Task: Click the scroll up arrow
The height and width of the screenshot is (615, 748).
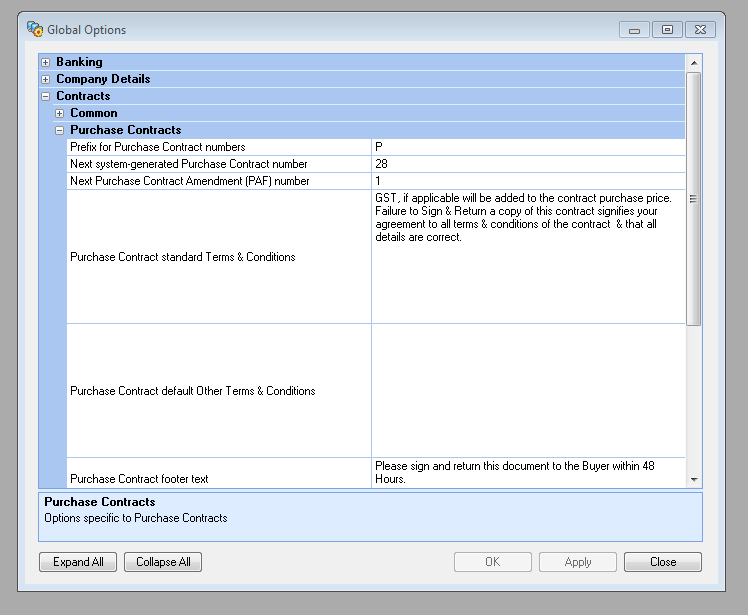Action: [694, 63]
